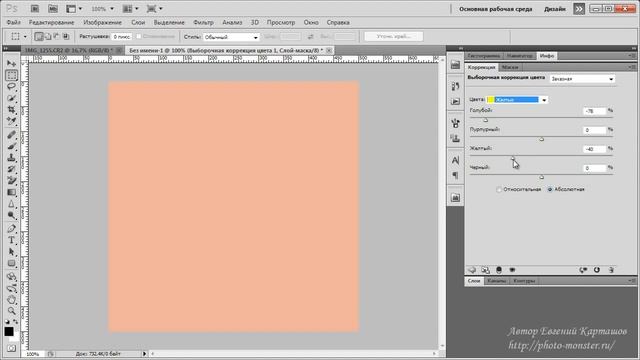Image resolution: width=640 pixels, height=360 pixels.
Task: Select the Horizontal Type tool
Action: point(11,240)
